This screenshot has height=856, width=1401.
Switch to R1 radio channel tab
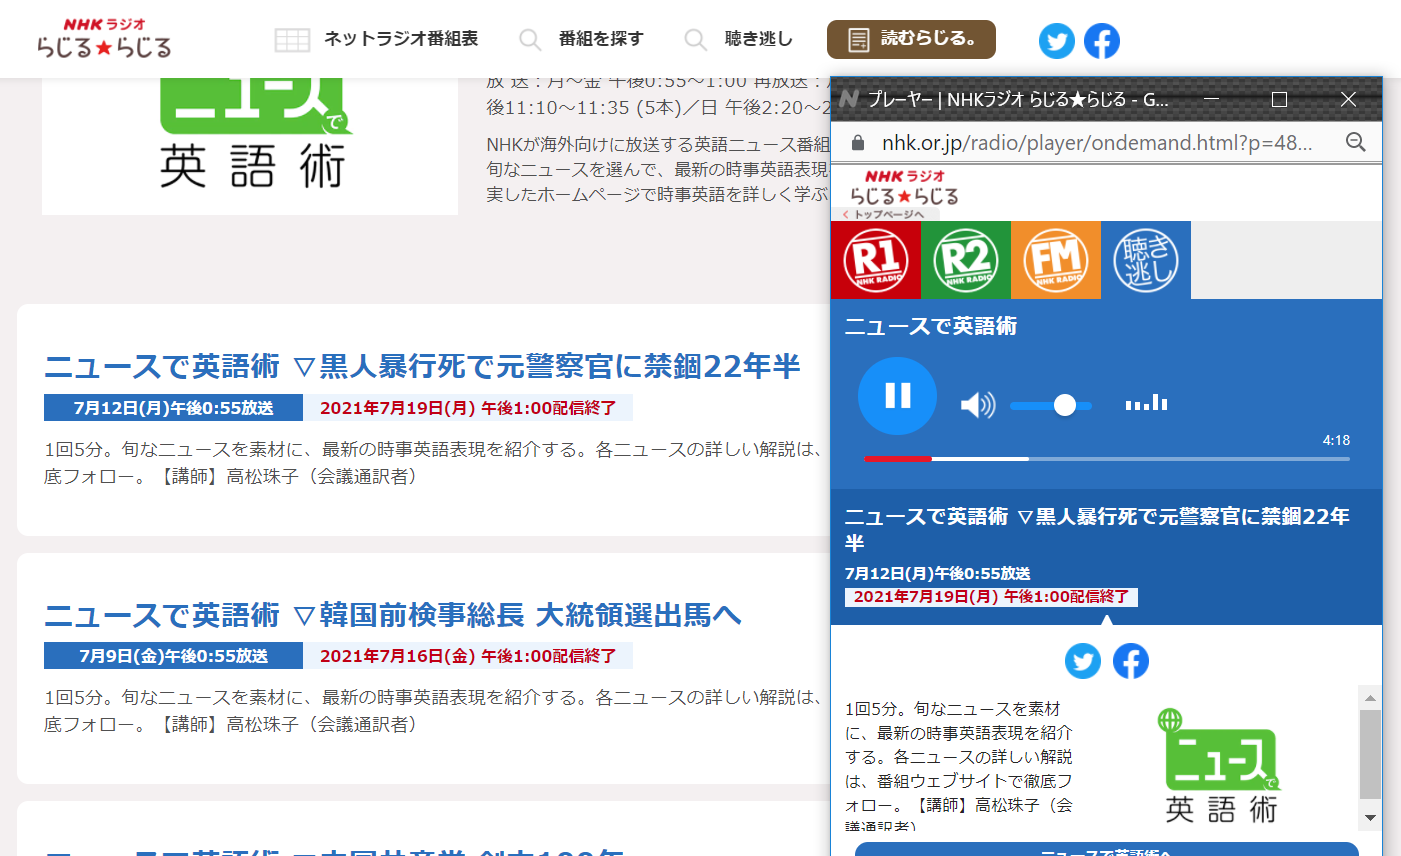click(876, 260)
